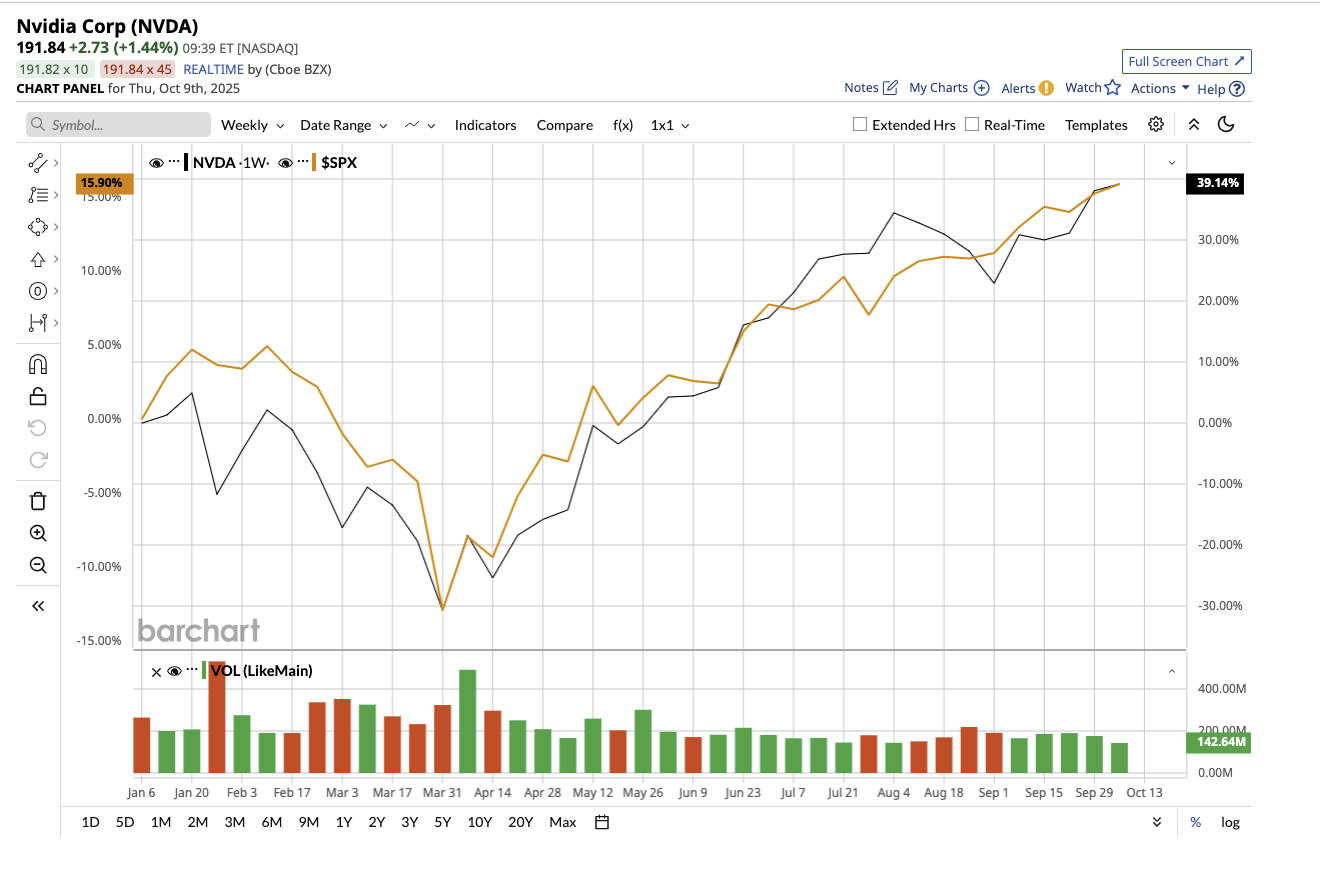
Task: Collapse the left drawing toolbar
Action: tap(38, 606)
